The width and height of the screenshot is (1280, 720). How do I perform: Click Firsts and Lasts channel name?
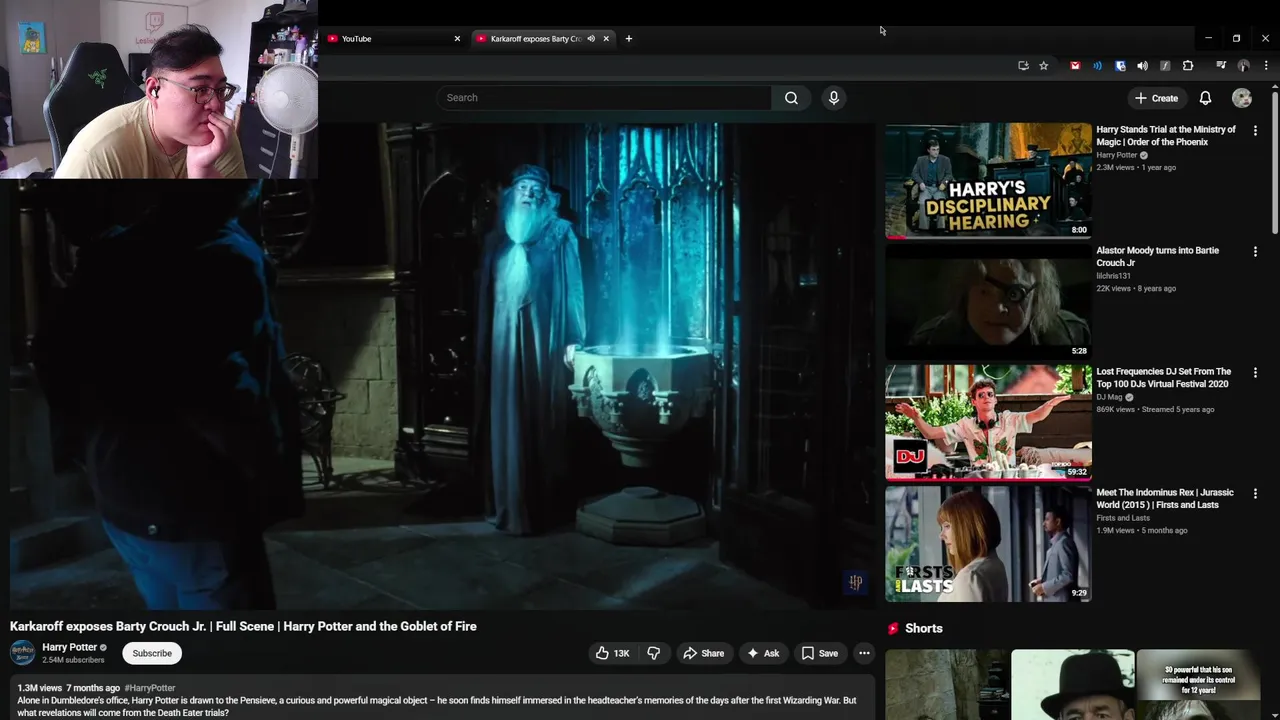[1123, 518]
